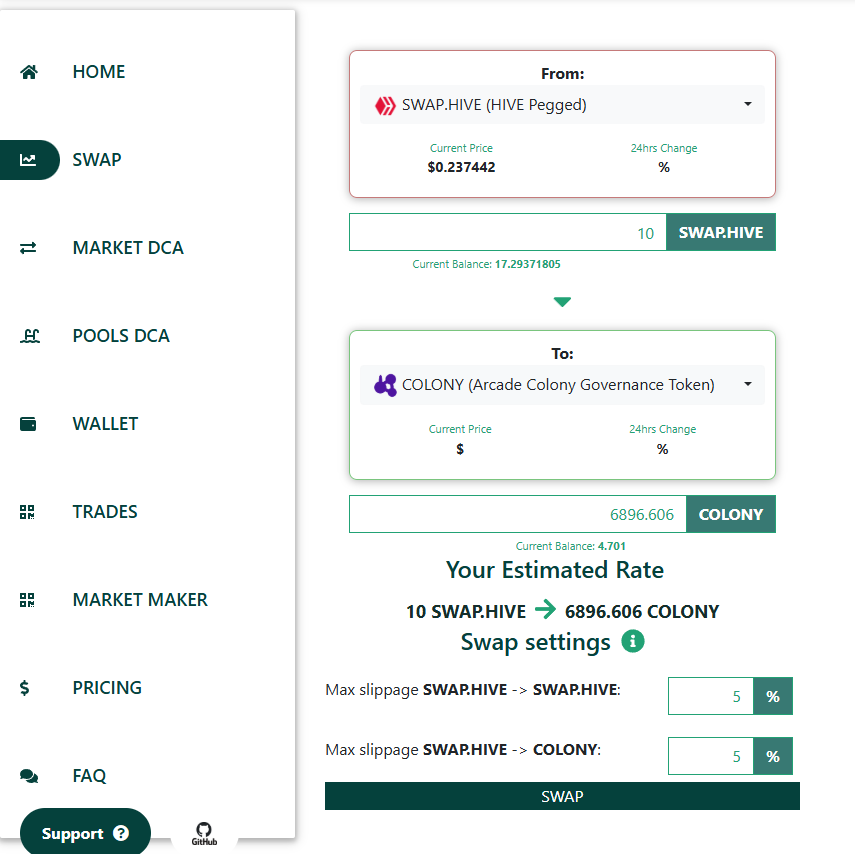Viewport: 855px width, 854px height.
Task: Edit max slippage SWAP.HIVE to SWAP.HIVE field
Action: coord(711,696)
